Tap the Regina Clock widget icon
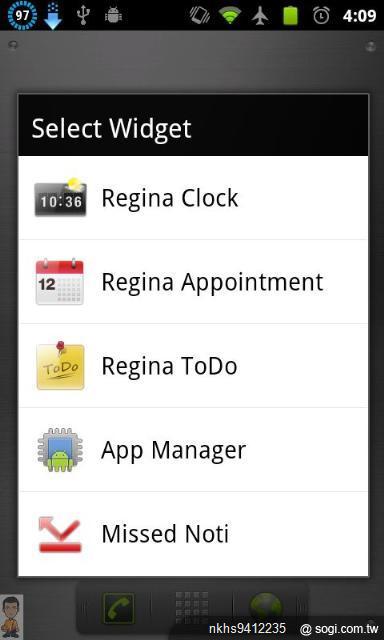The width and height of the screenshot is (384, 640). click(60, 197)
